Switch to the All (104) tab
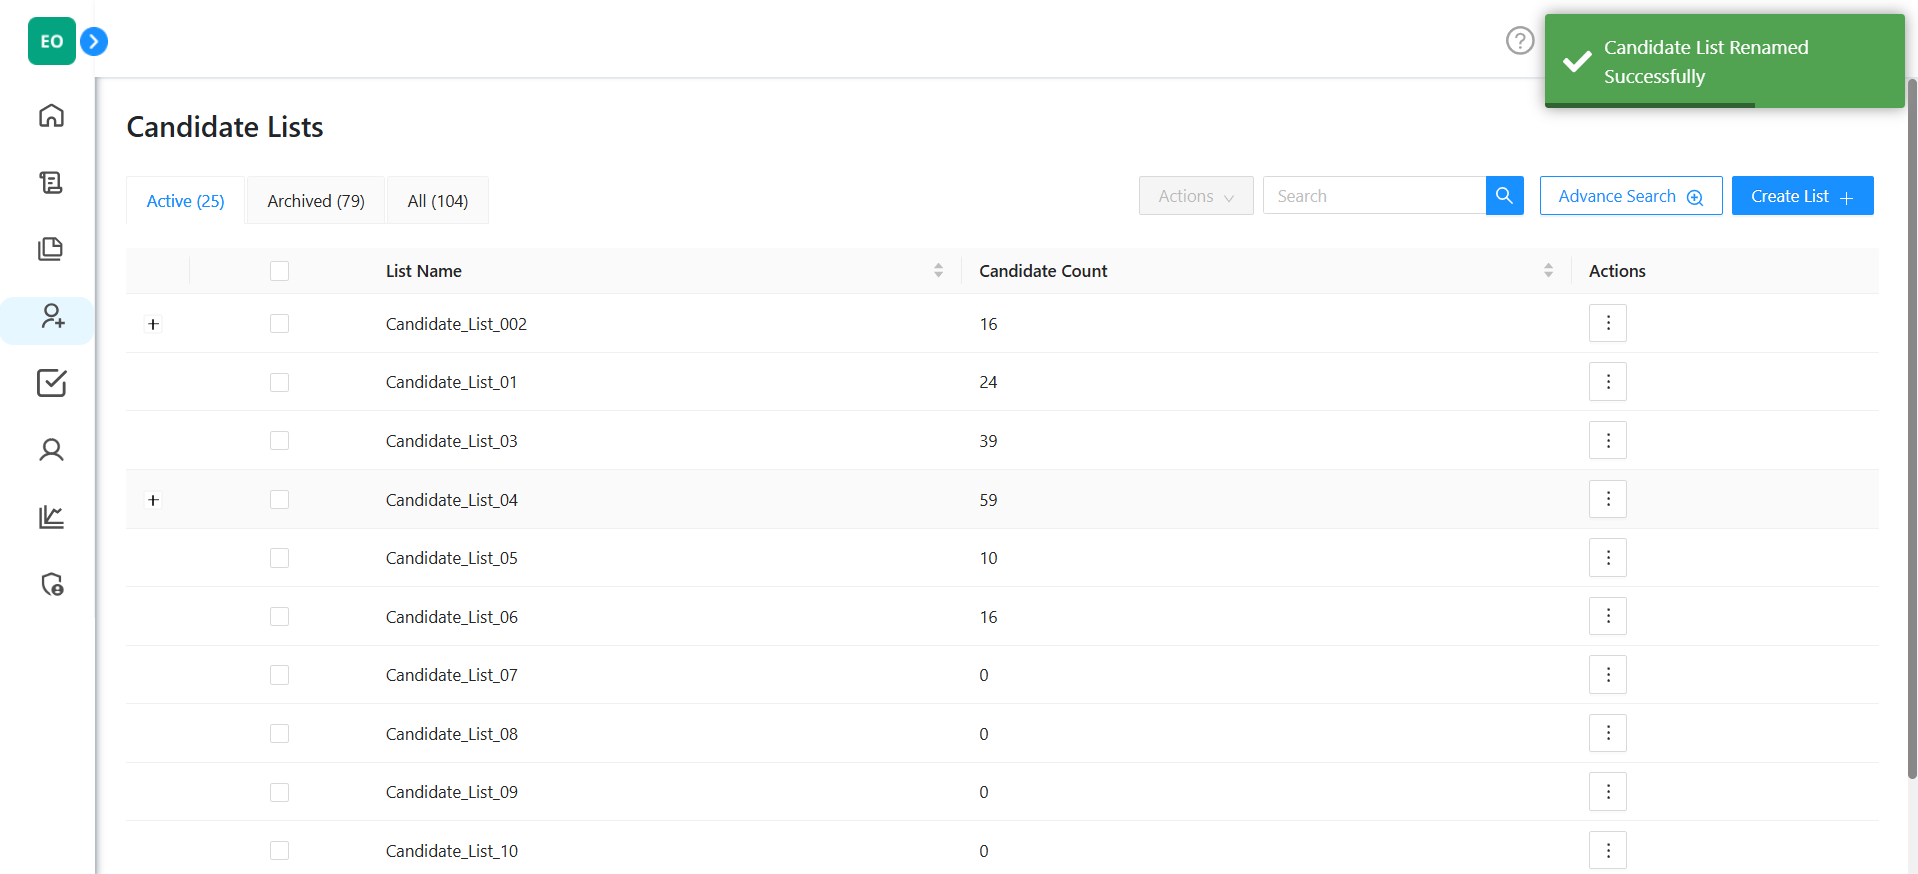This screenshot has width=1918, height=874. pyautogui.click(x=437, y=201)
